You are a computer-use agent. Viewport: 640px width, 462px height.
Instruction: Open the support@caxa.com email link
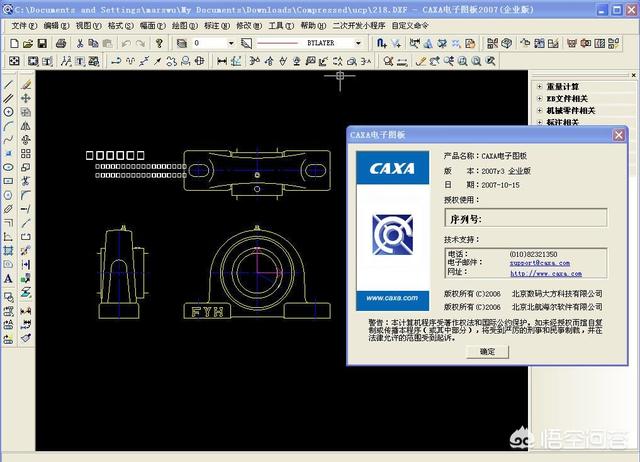click(540, 263)
